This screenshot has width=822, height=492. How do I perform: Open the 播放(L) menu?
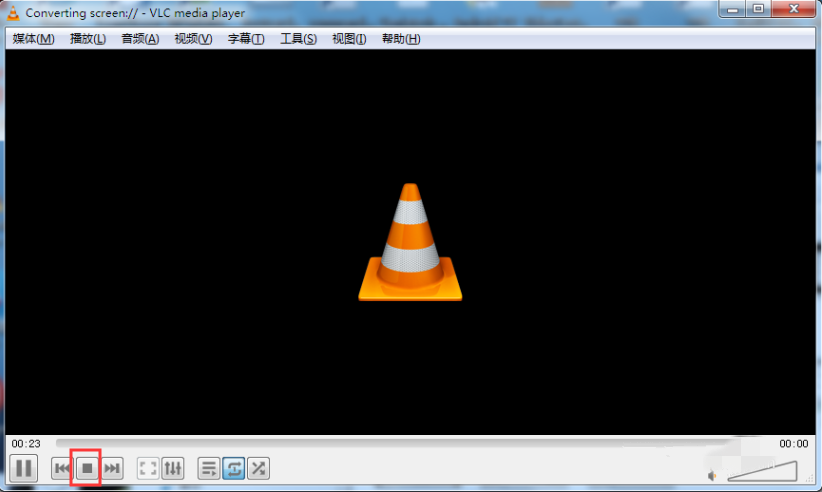88,39
